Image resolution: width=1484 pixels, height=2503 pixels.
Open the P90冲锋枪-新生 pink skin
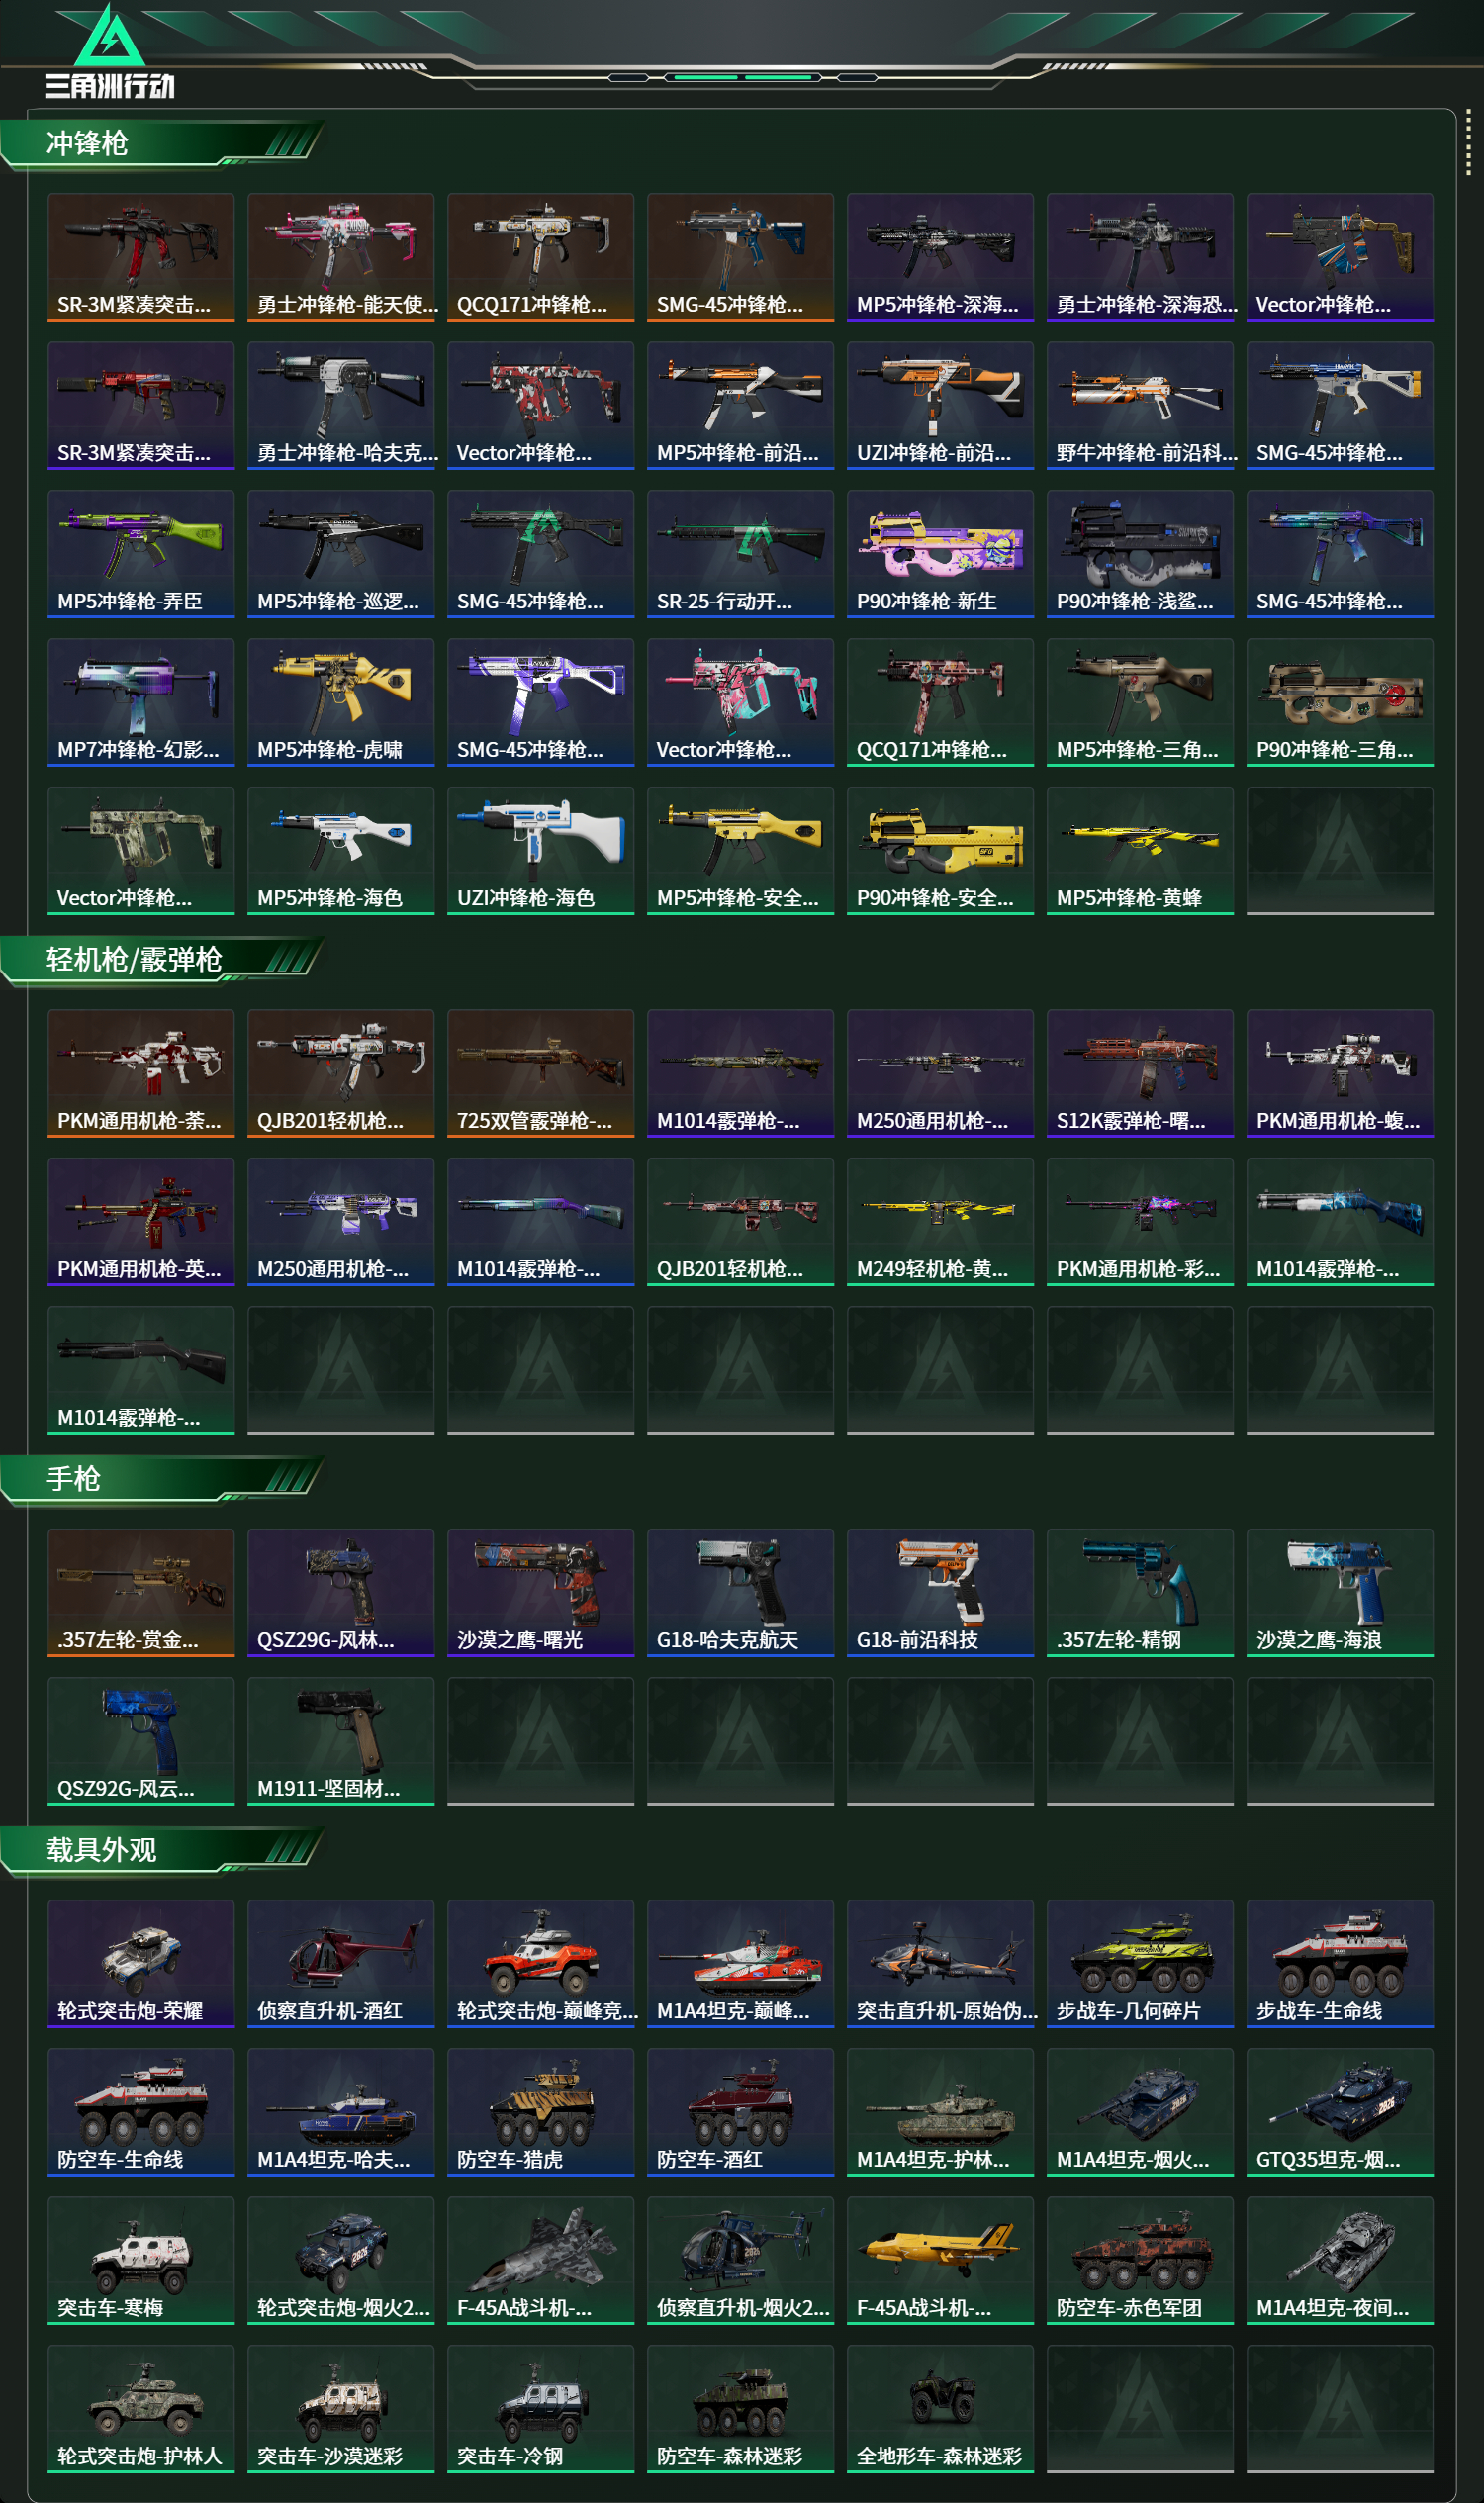pos(940,554)
